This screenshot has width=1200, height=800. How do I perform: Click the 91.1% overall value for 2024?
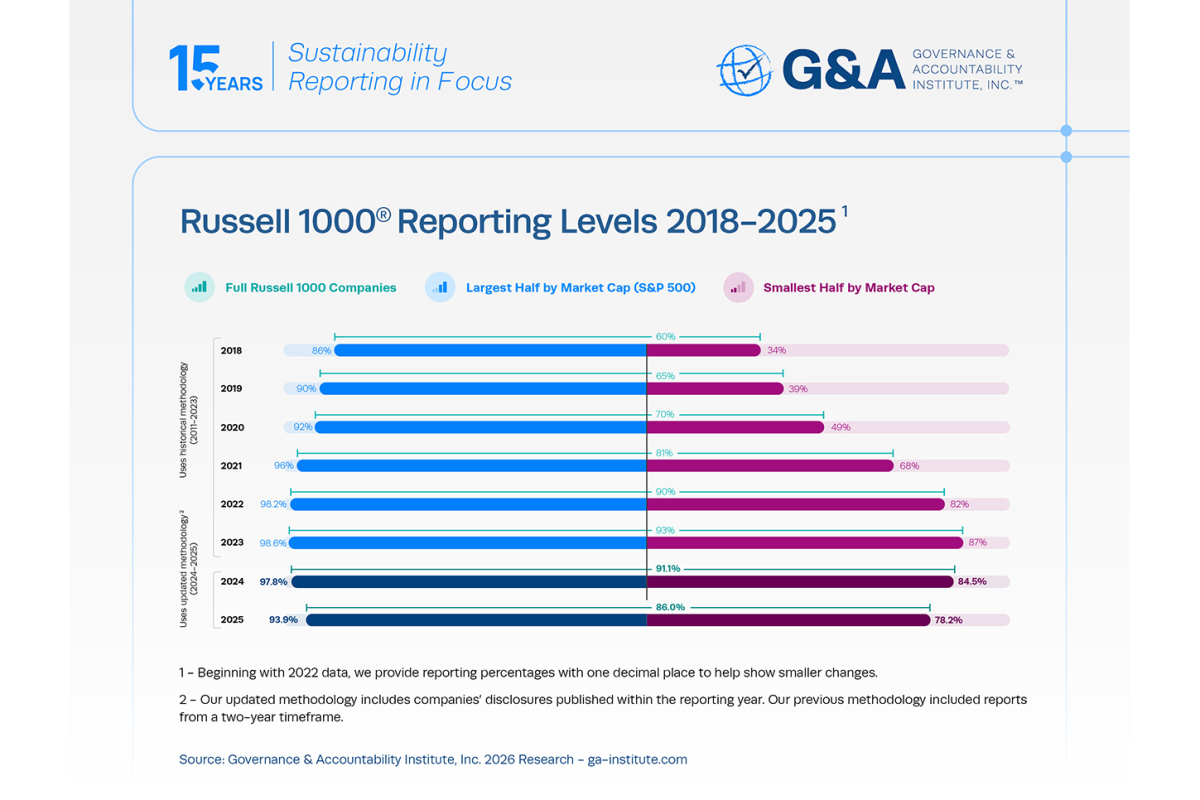pyautogui.click(x=668, y=568)
